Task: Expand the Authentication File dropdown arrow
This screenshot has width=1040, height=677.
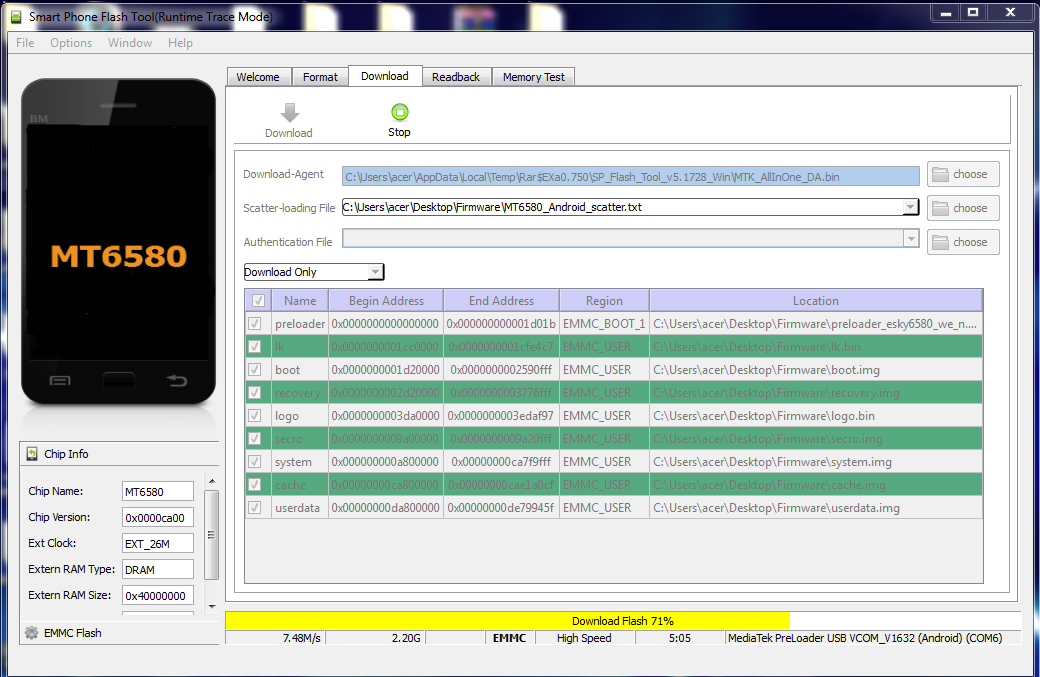Action: [x=911, y=239]
